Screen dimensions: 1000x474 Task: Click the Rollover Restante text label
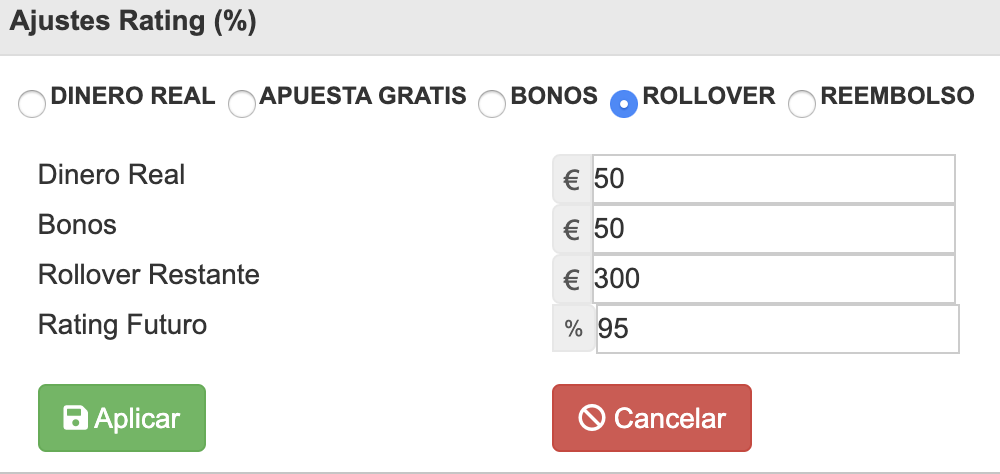149,275
